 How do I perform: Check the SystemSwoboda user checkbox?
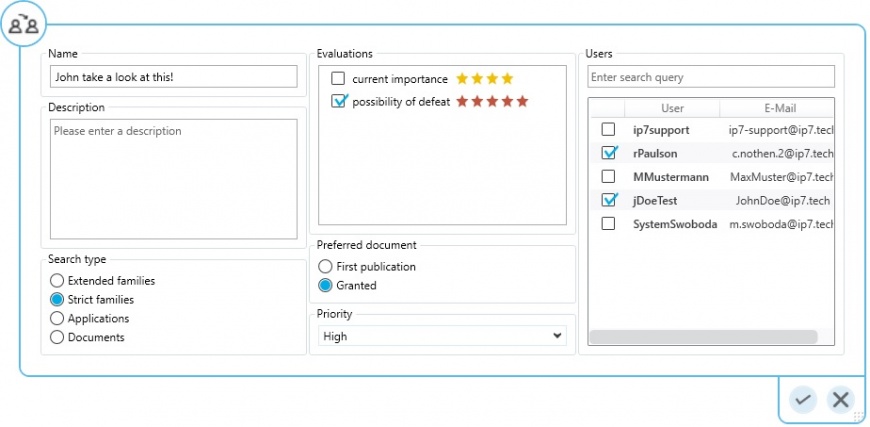(x=608, y=224)
